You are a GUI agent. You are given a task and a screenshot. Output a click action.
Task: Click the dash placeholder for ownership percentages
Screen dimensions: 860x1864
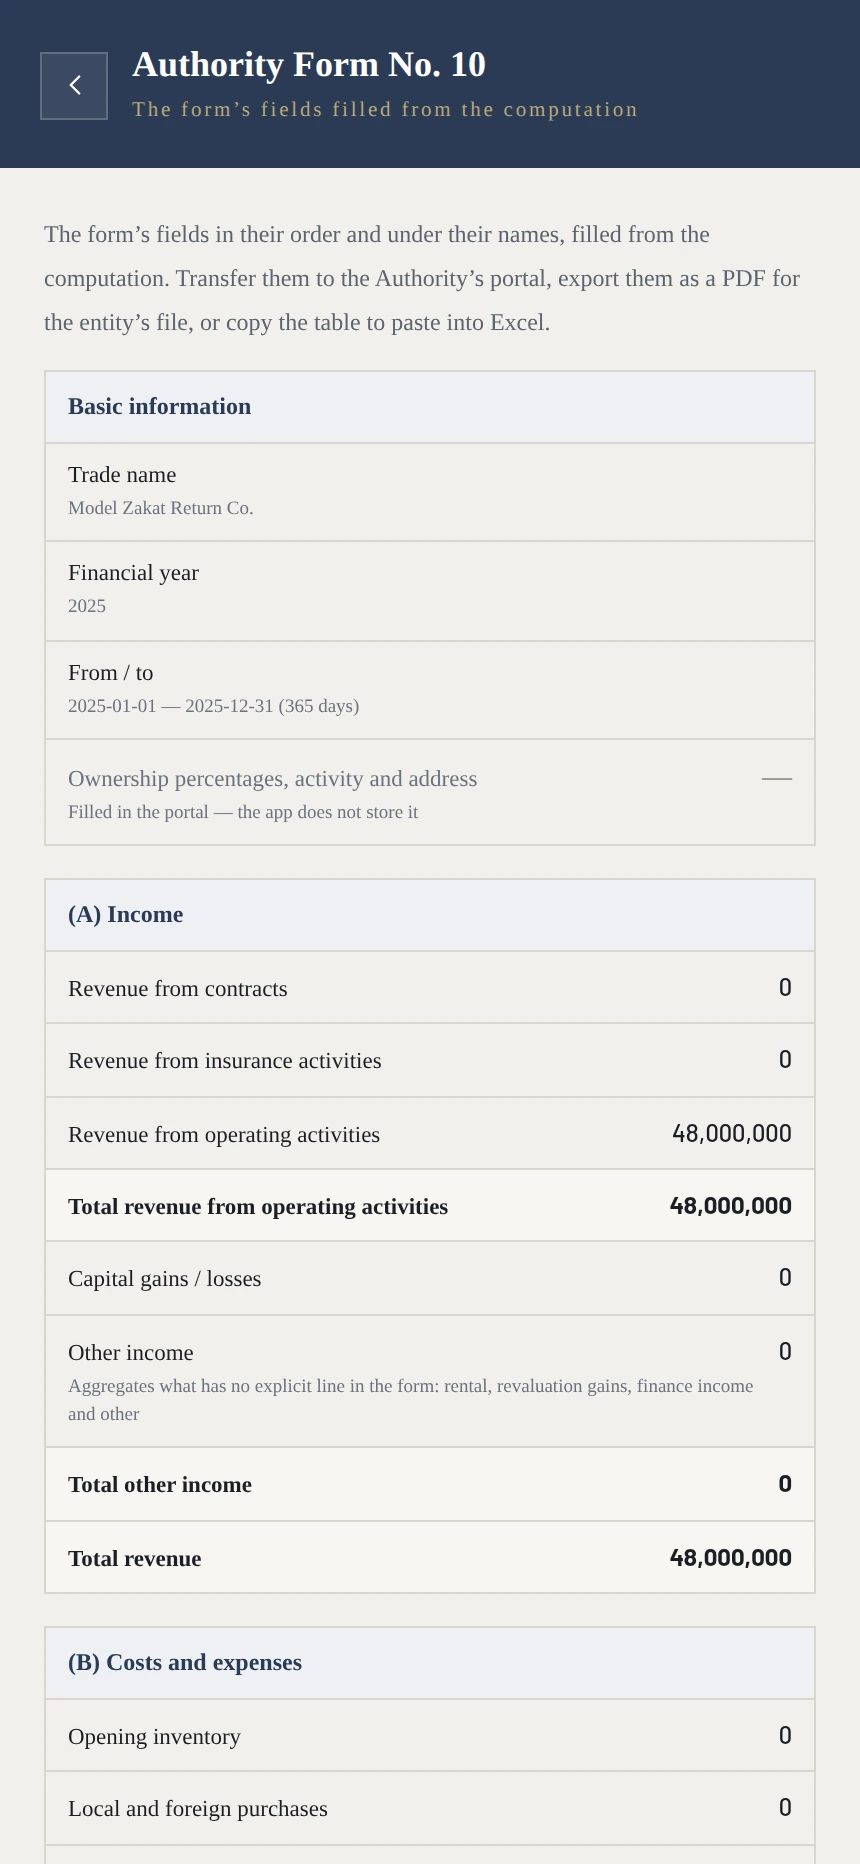point(777,779)
